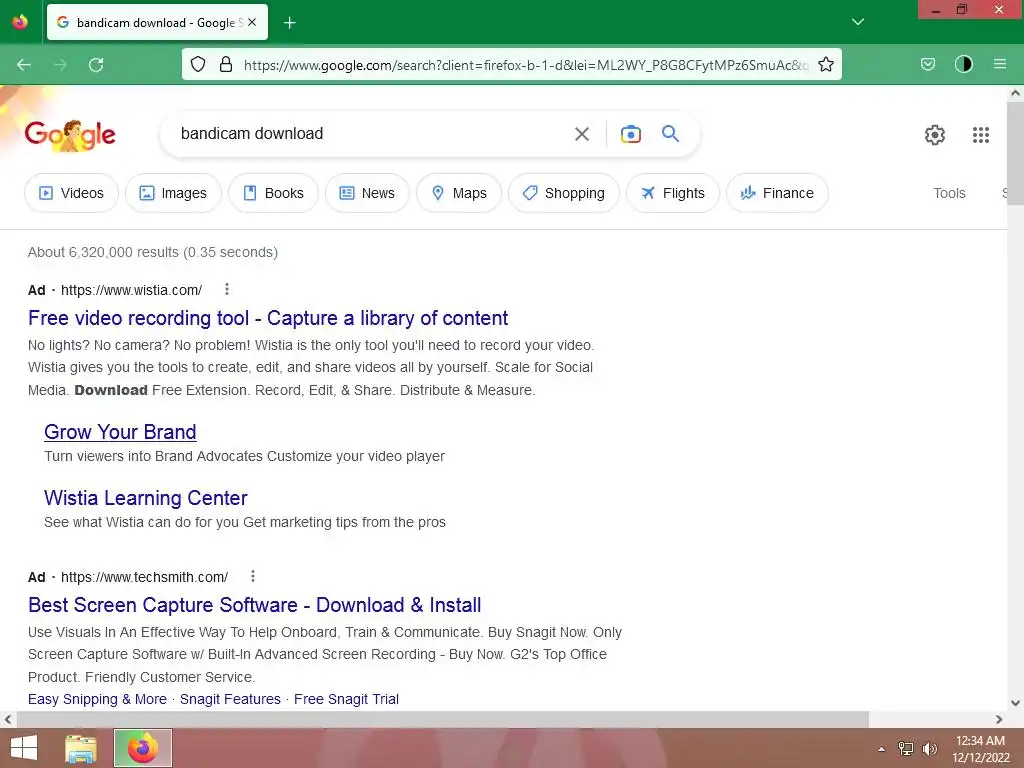Run the search with the magnifier icon

click(670, 133)
